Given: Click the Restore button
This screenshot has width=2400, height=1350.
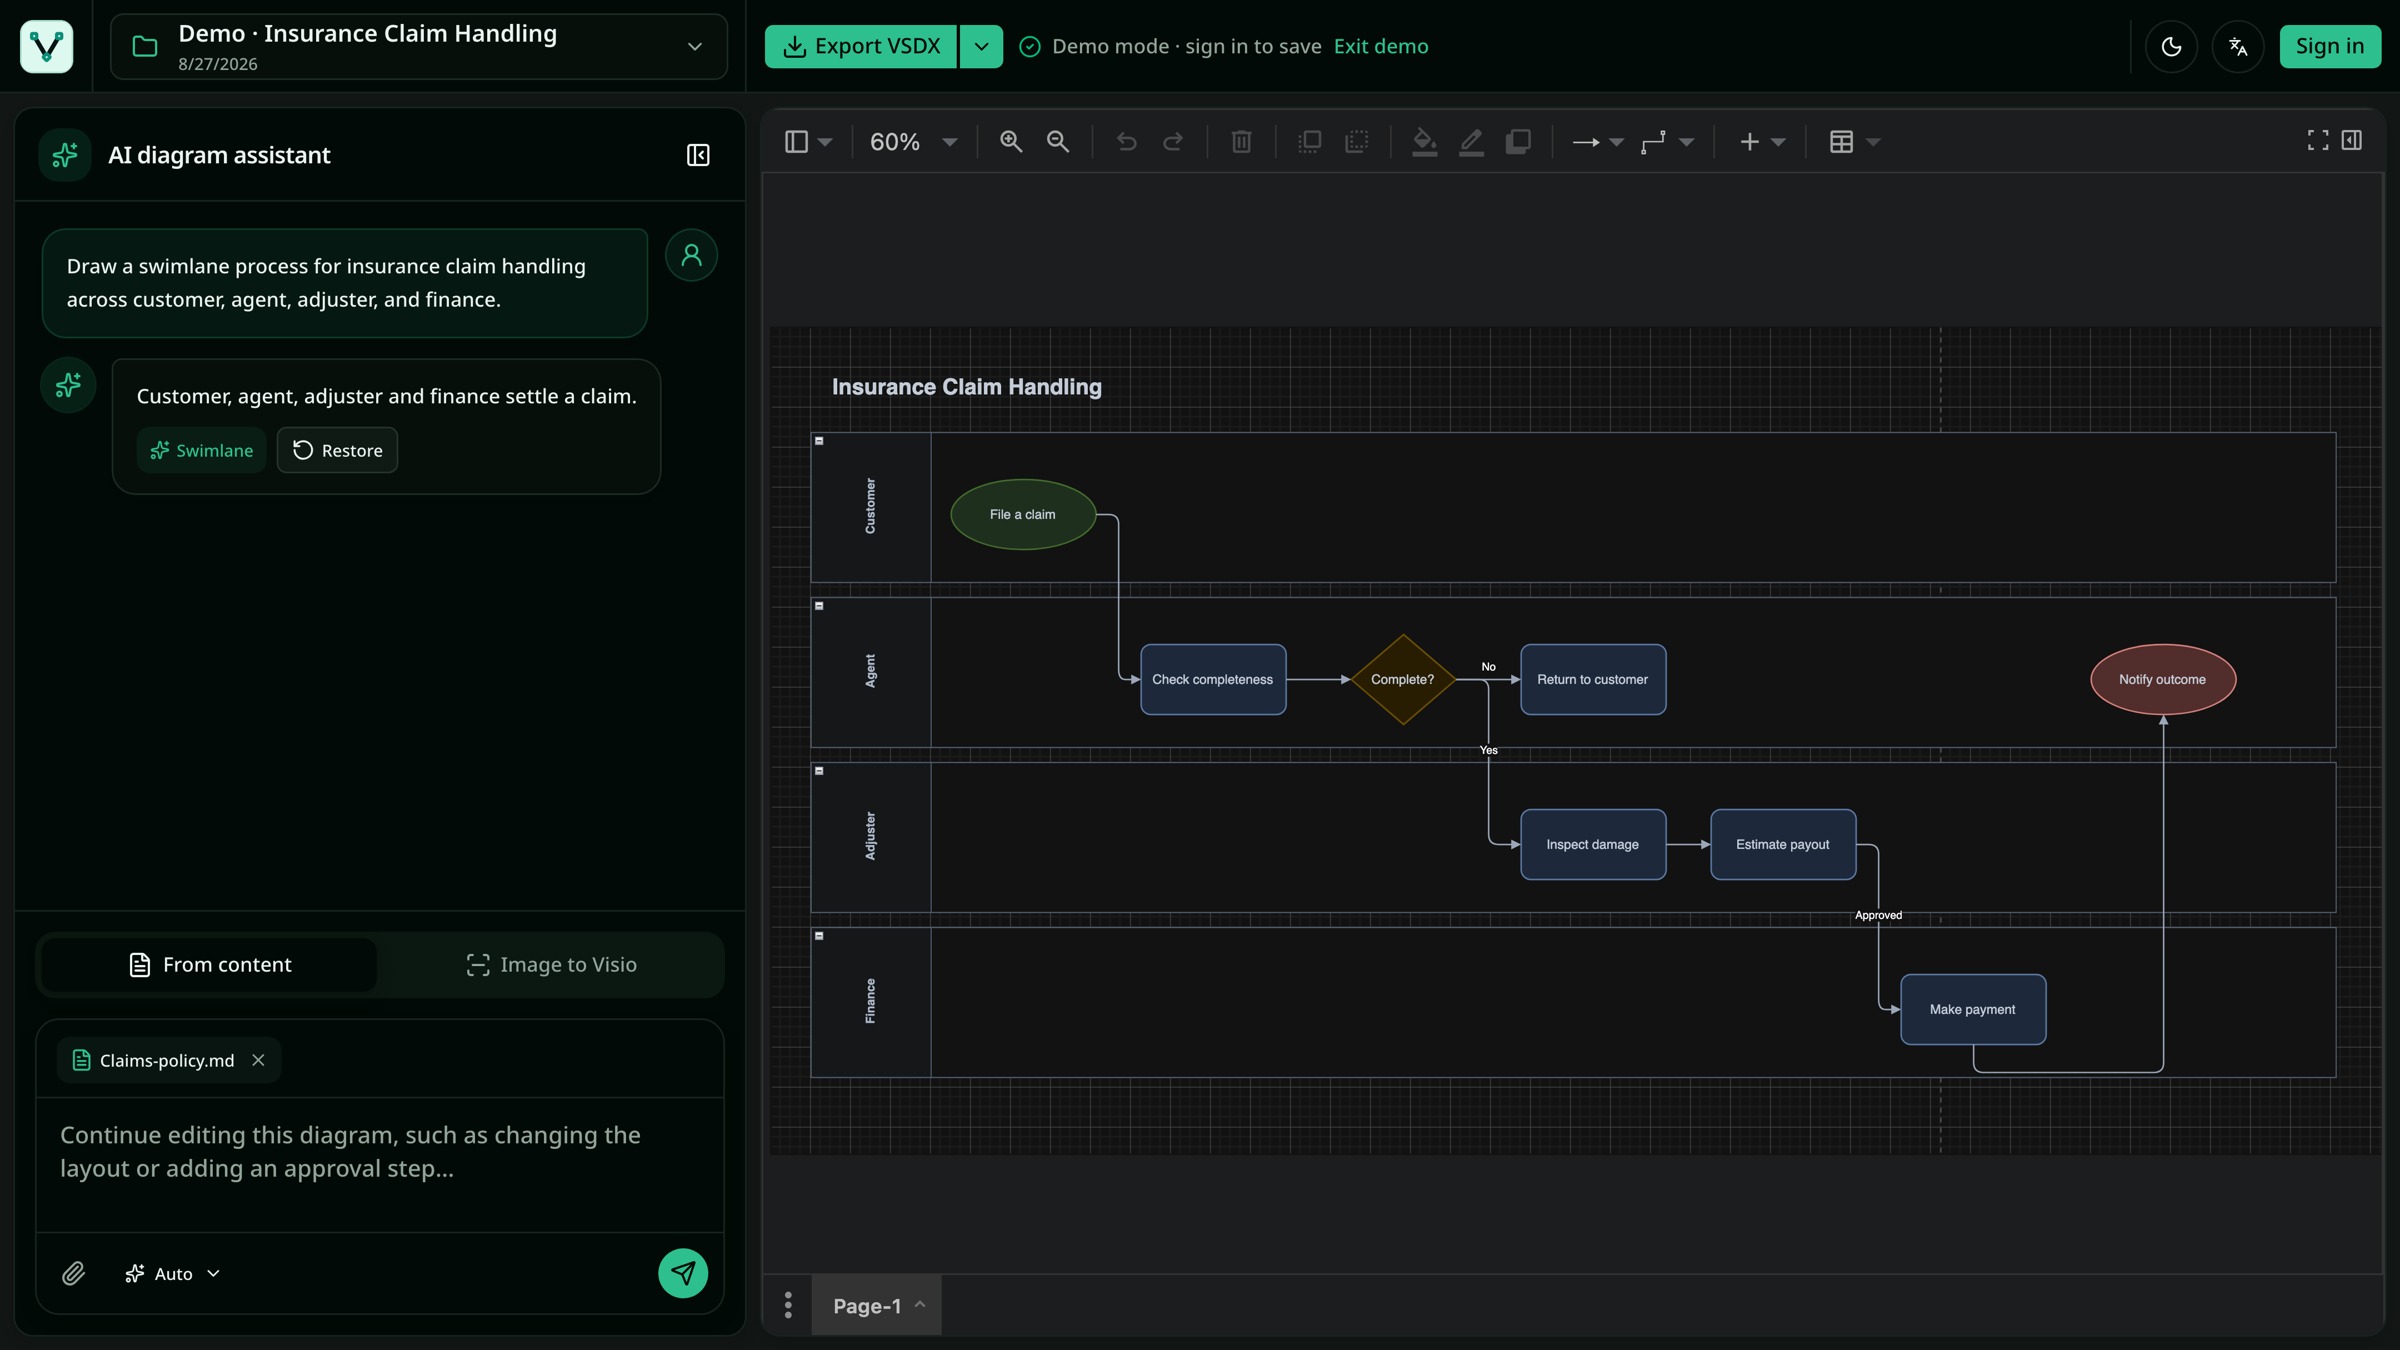Looking at the screenshot, I should (x=337, y=450).
